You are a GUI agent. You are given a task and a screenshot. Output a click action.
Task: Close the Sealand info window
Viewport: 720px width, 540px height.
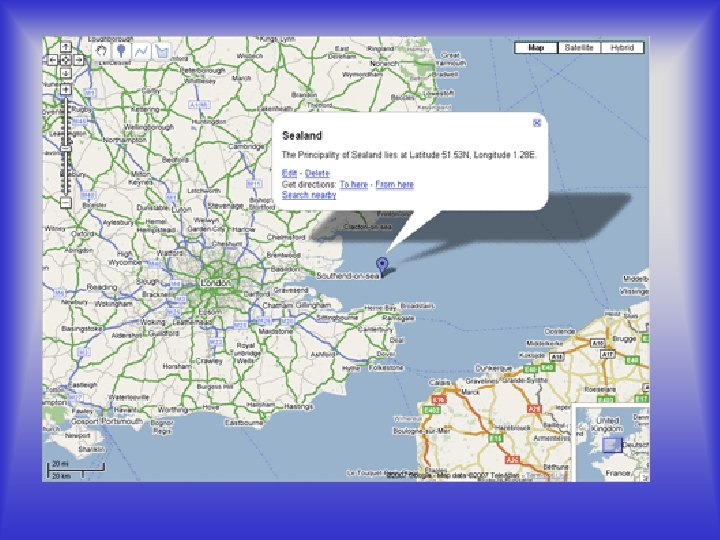537,123
